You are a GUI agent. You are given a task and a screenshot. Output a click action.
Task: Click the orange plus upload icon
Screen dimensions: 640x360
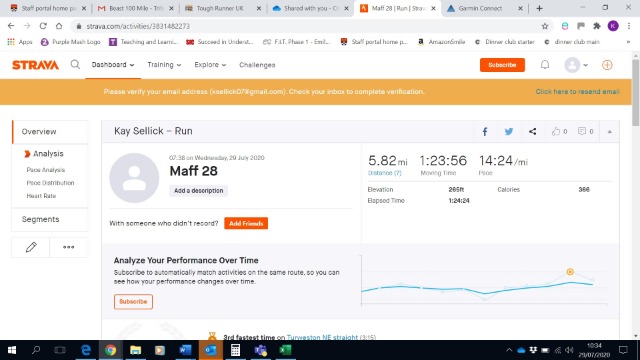pos(607,65)
